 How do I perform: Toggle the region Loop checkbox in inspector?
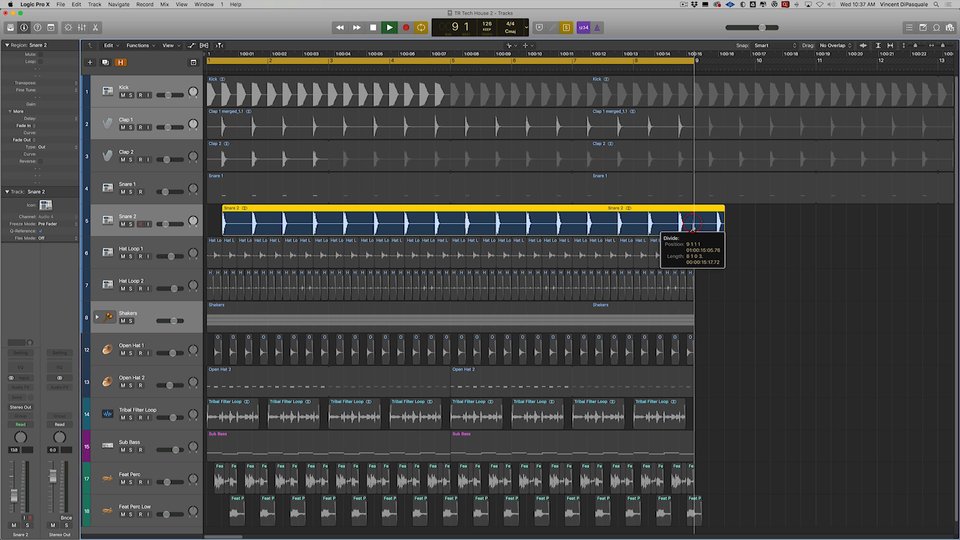(40, 62)
